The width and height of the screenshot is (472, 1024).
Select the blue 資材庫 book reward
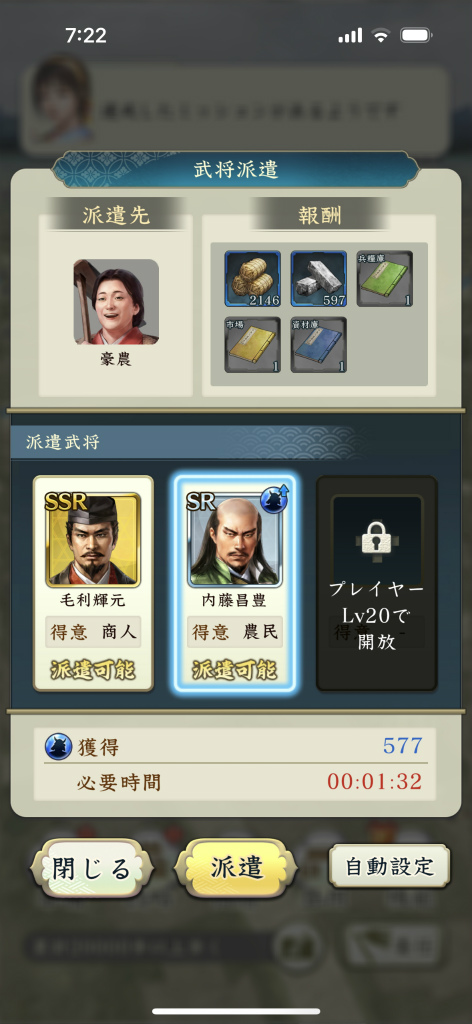319,345
